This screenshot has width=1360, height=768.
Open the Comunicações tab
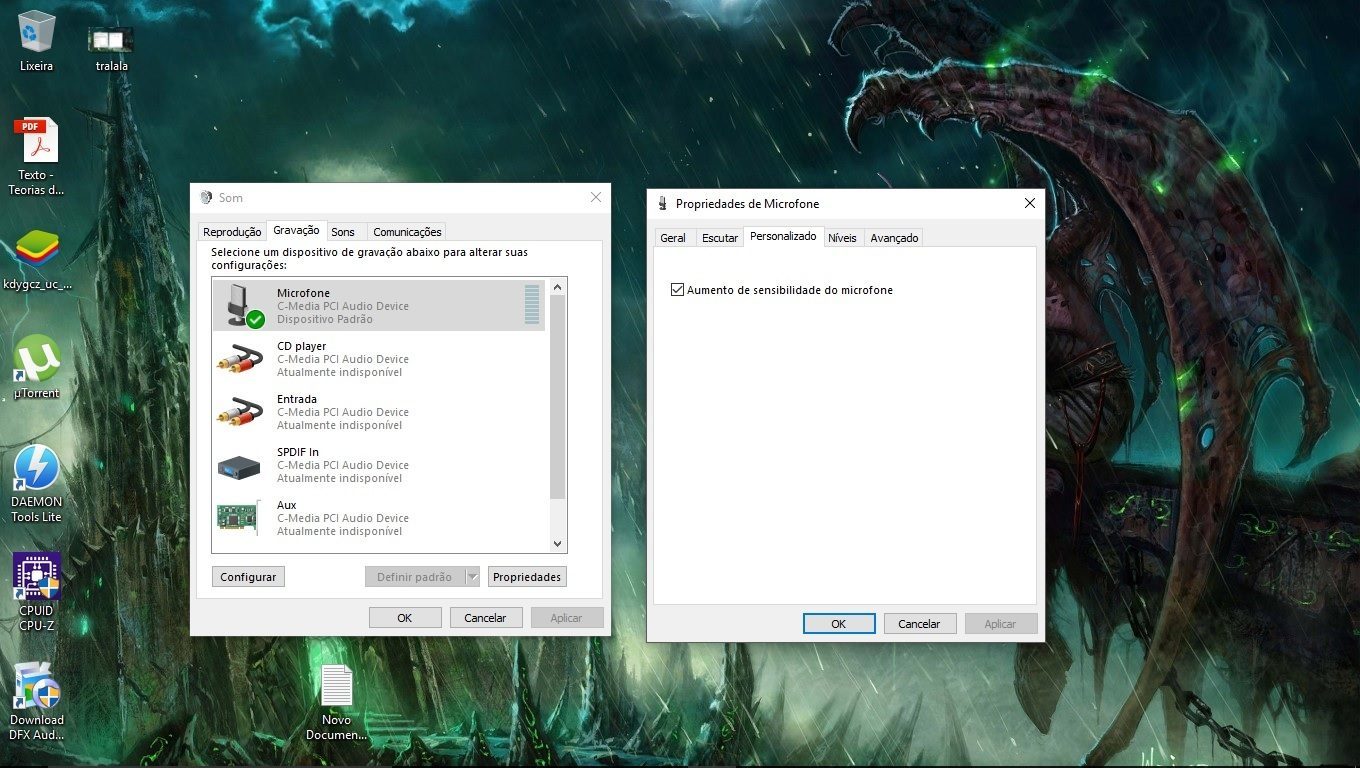[407, 232]
